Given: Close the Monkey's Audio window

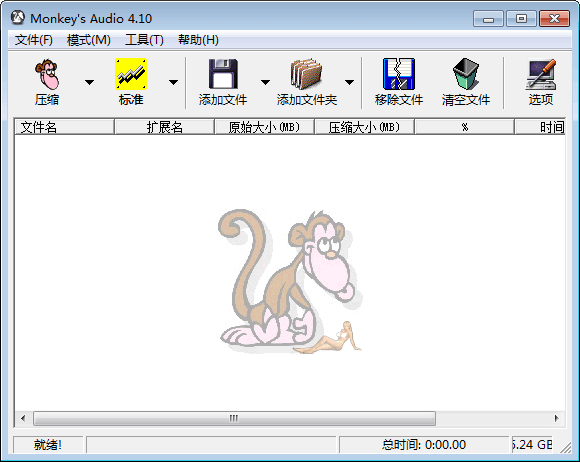Looking at the screenshot, I should (x=554, y=18).
